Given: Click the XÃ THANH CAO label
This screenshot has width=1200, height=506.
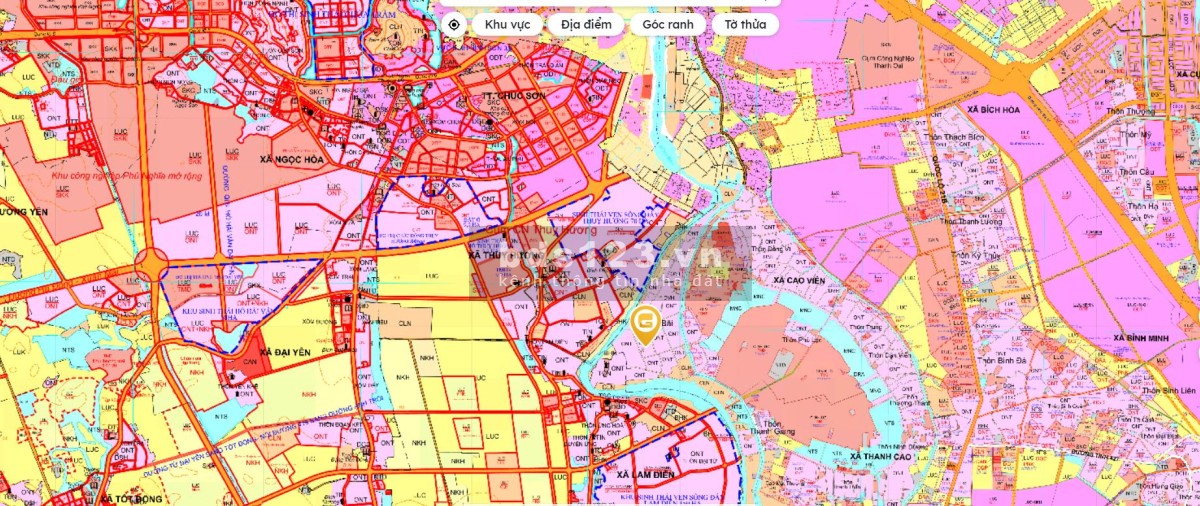Looking at the screenshot, I should (x=880, y=456).
